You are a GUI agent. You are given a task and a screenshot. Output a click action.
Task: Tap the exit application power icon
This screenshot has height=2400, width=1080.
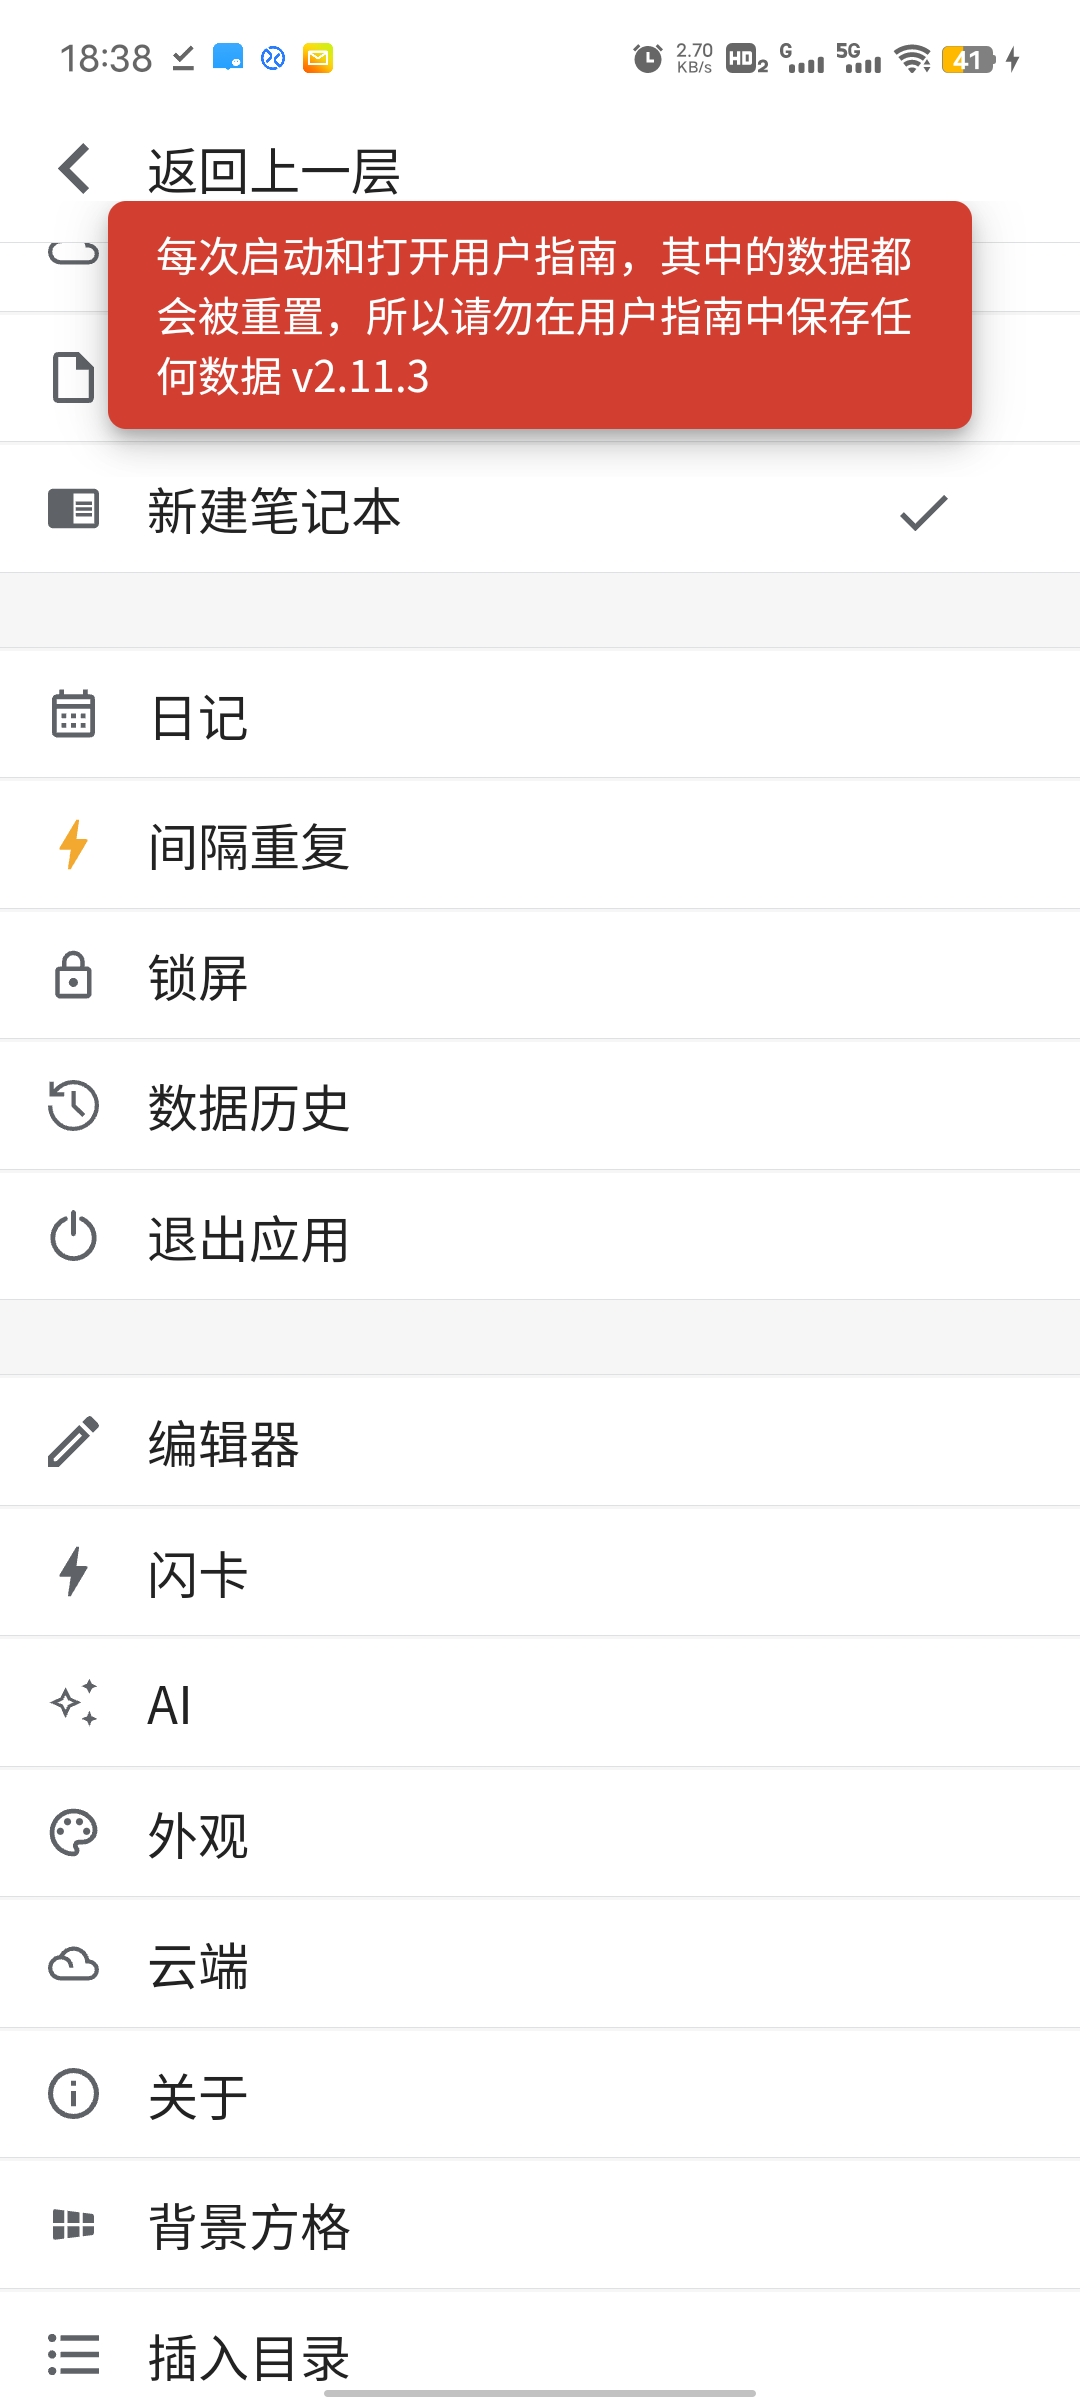pos(73,1237)
